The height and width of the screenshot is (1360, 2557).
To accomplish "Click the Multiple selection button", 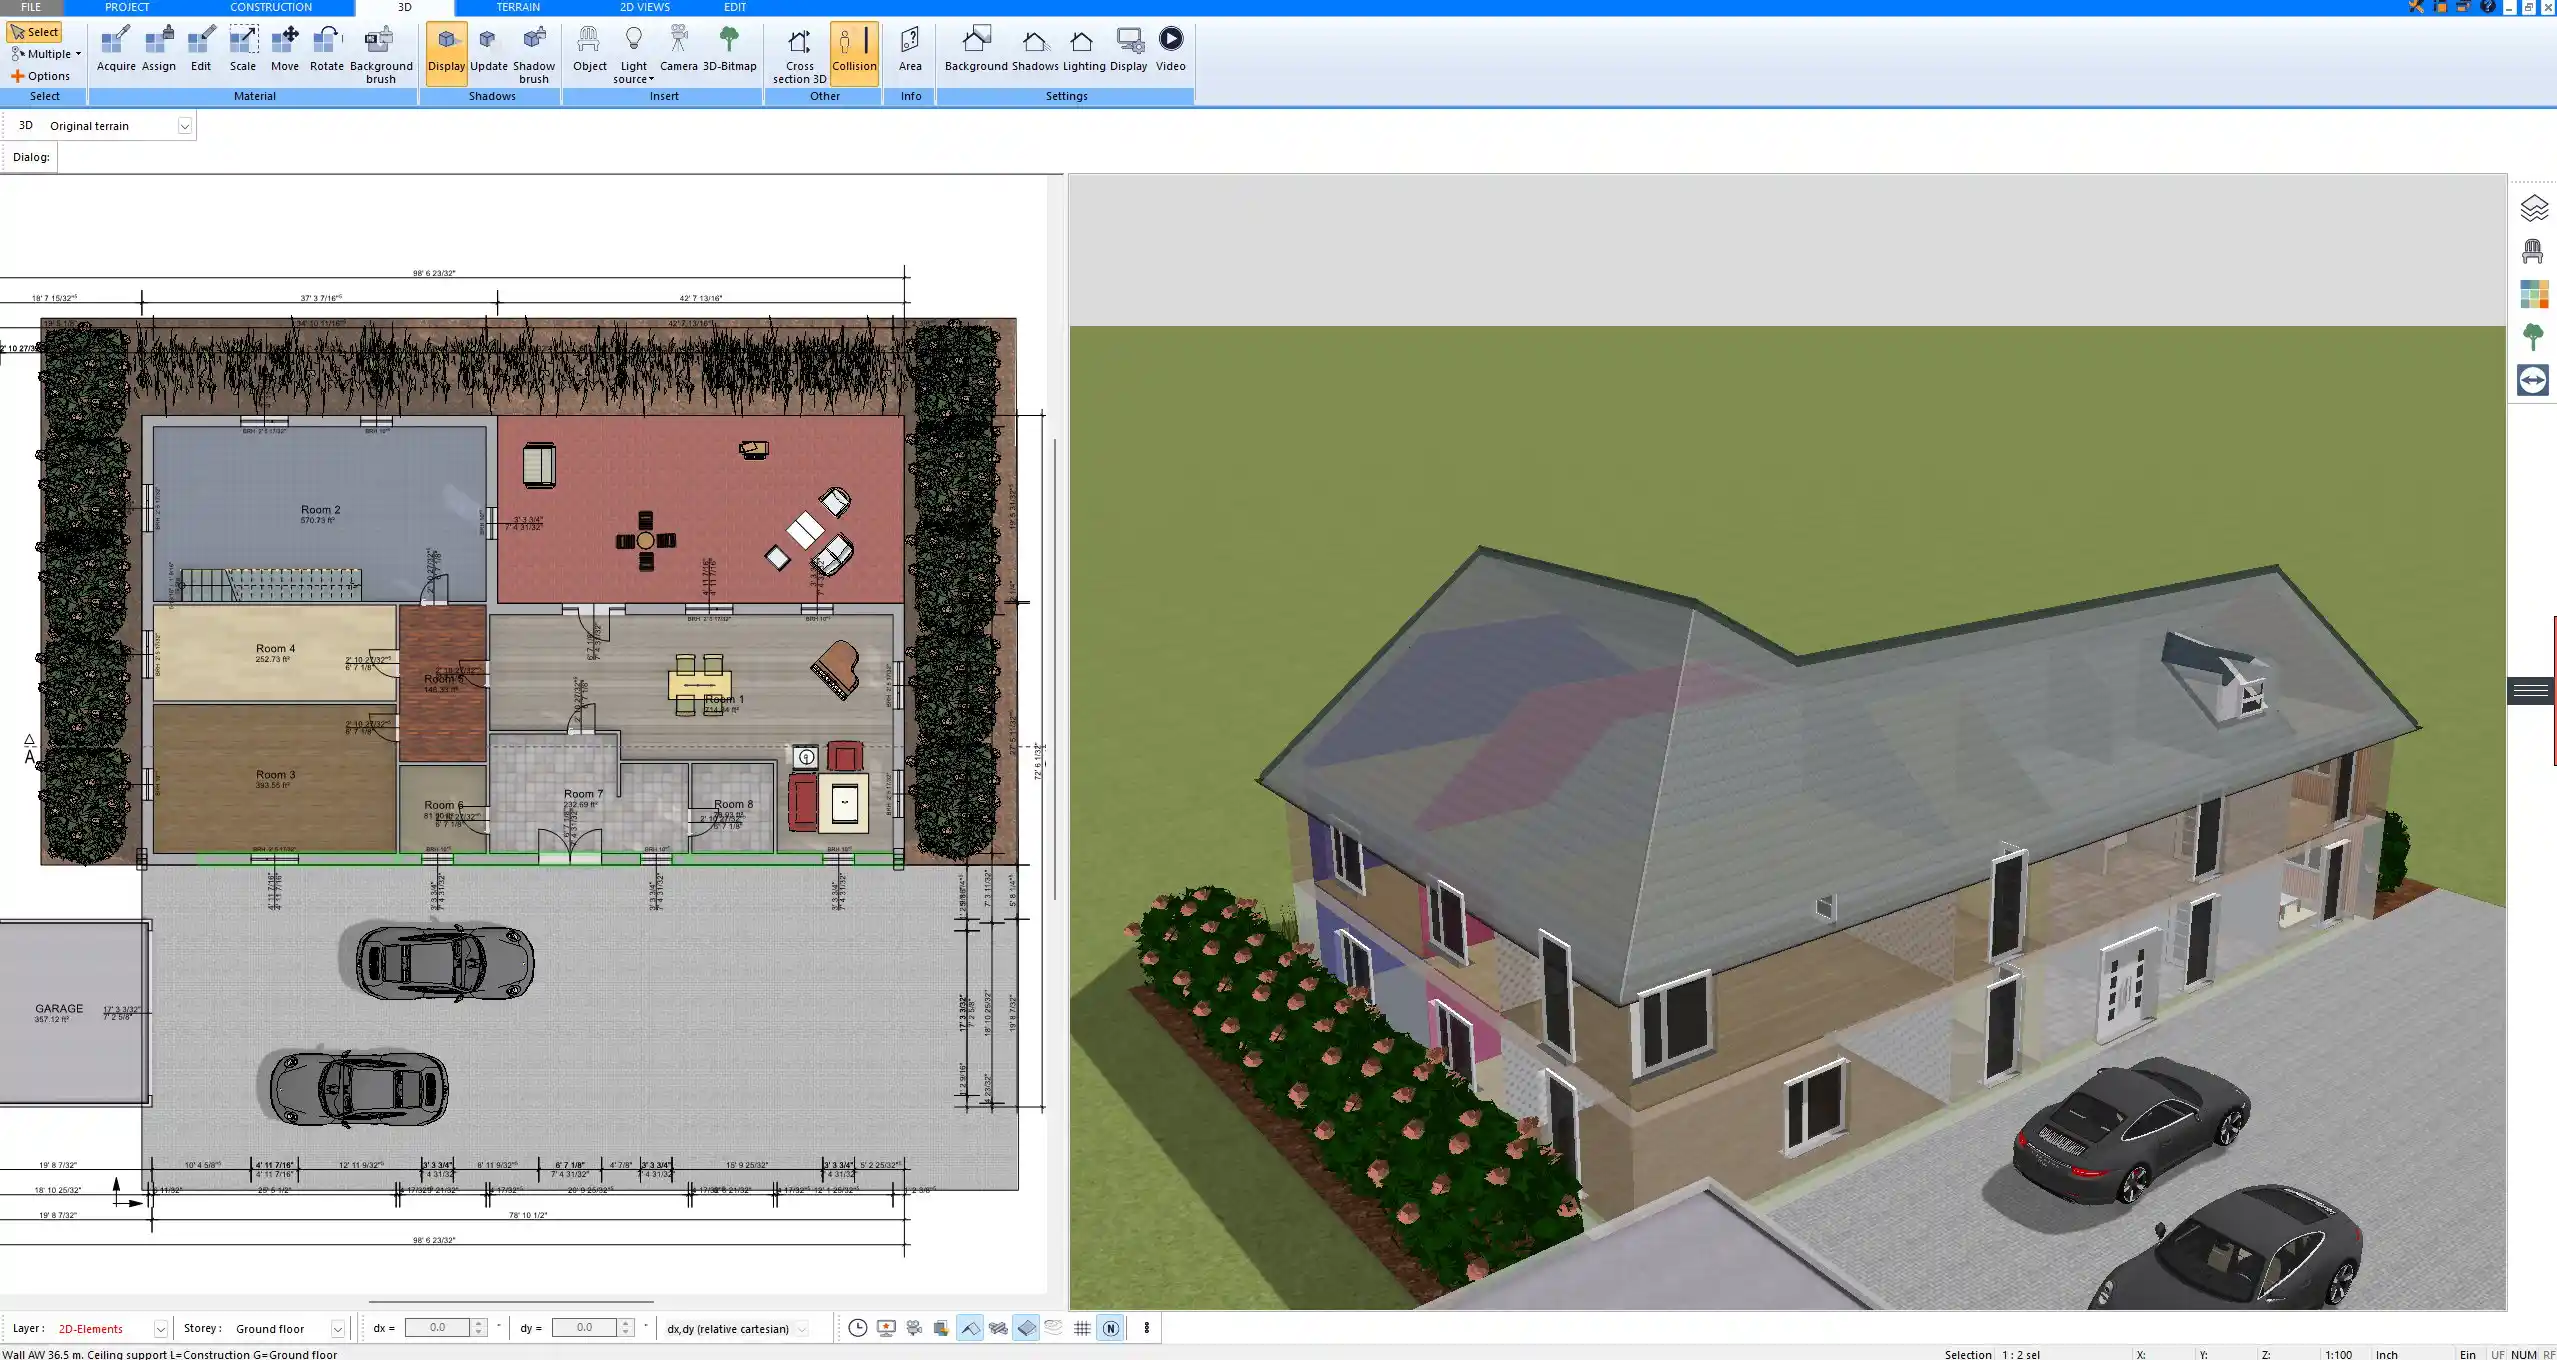I will click(47, 54).
